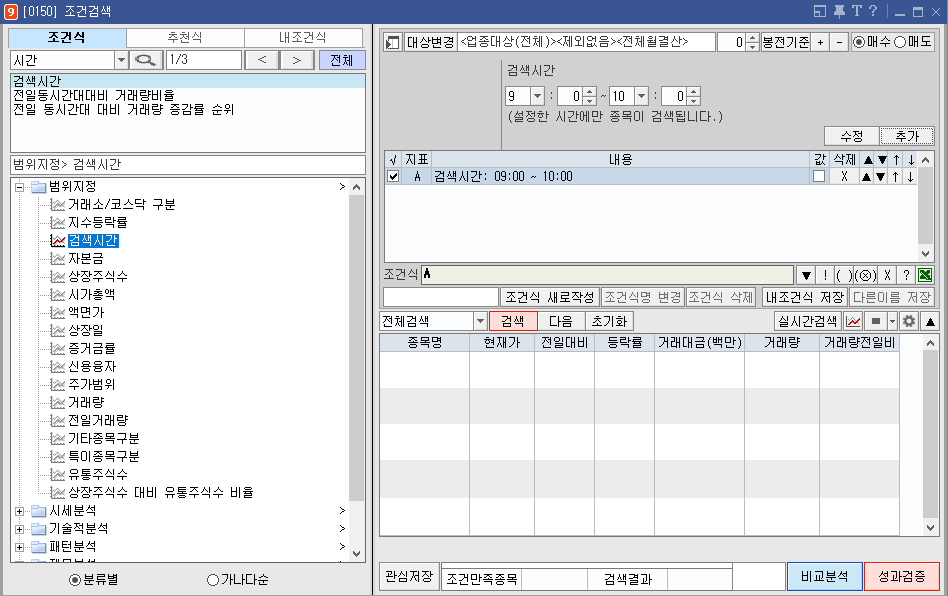Open the start hour dropdown showing 9
This screenshot has width=948, height=596.
[535, 95]
